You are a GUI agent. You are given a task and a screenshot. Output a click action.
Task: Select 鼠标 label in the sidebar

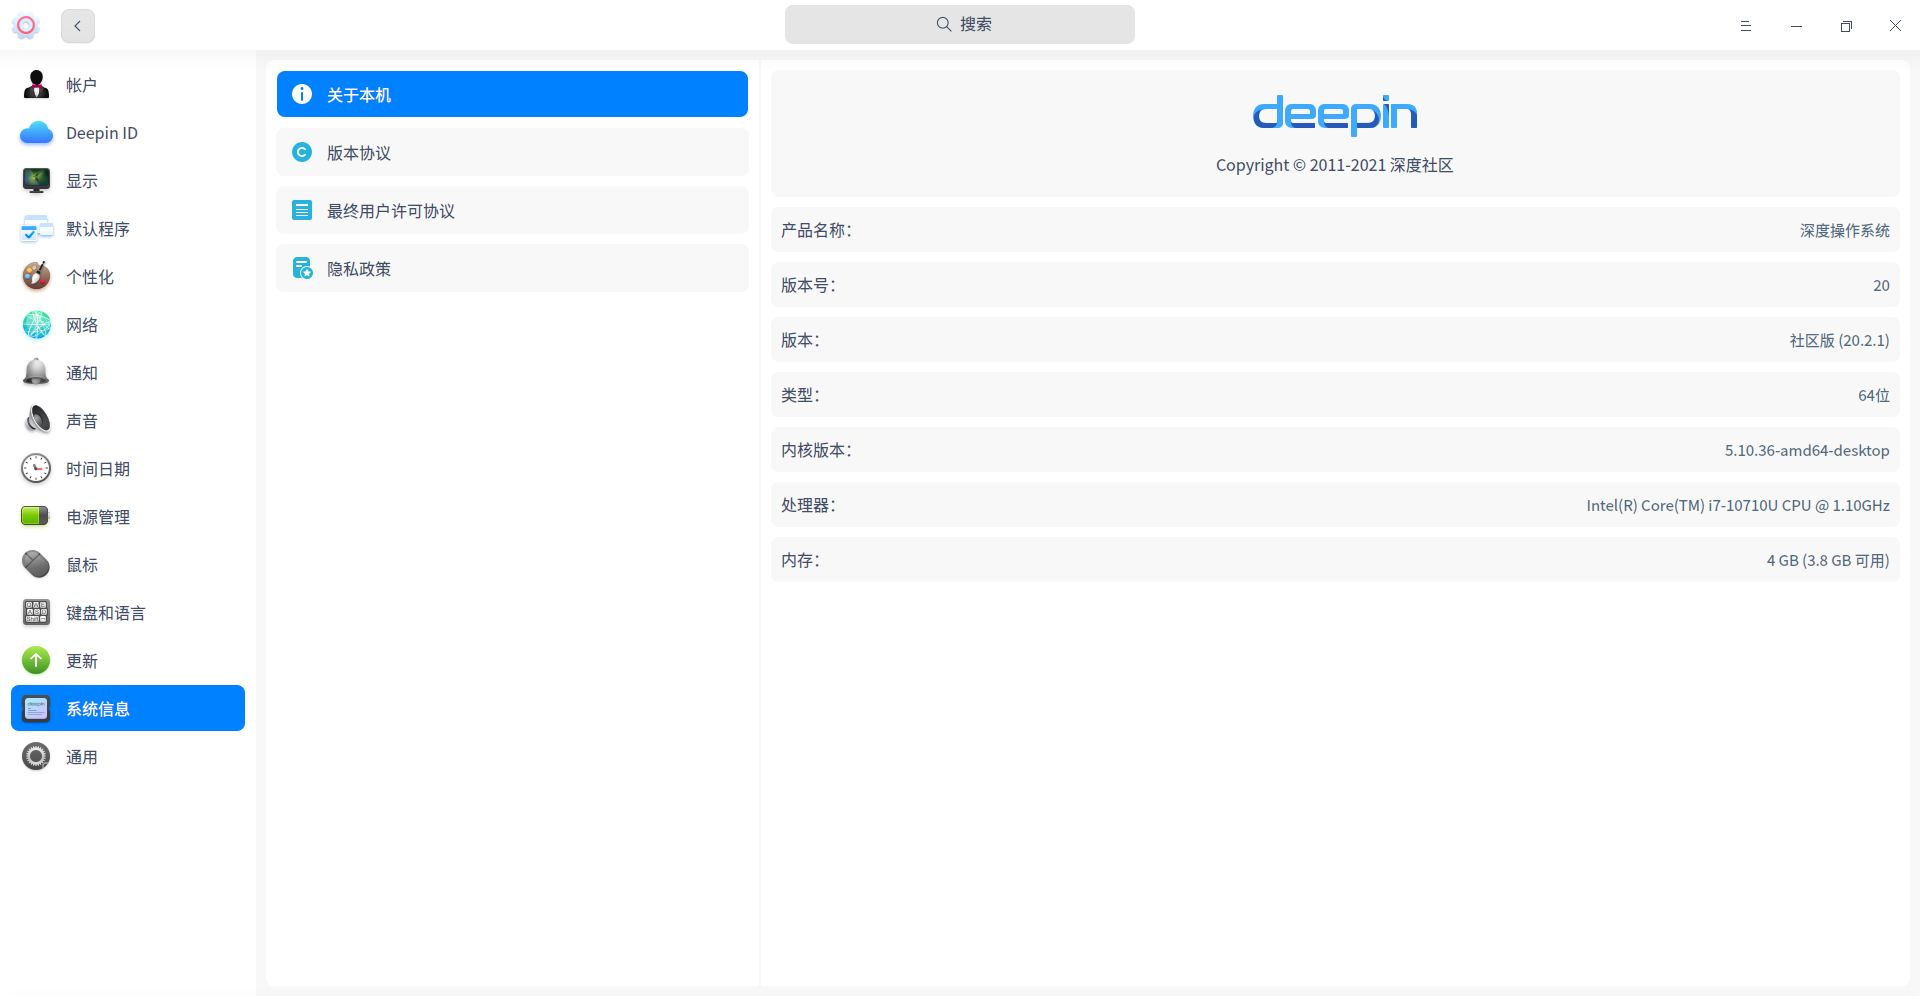coord(82,565)
